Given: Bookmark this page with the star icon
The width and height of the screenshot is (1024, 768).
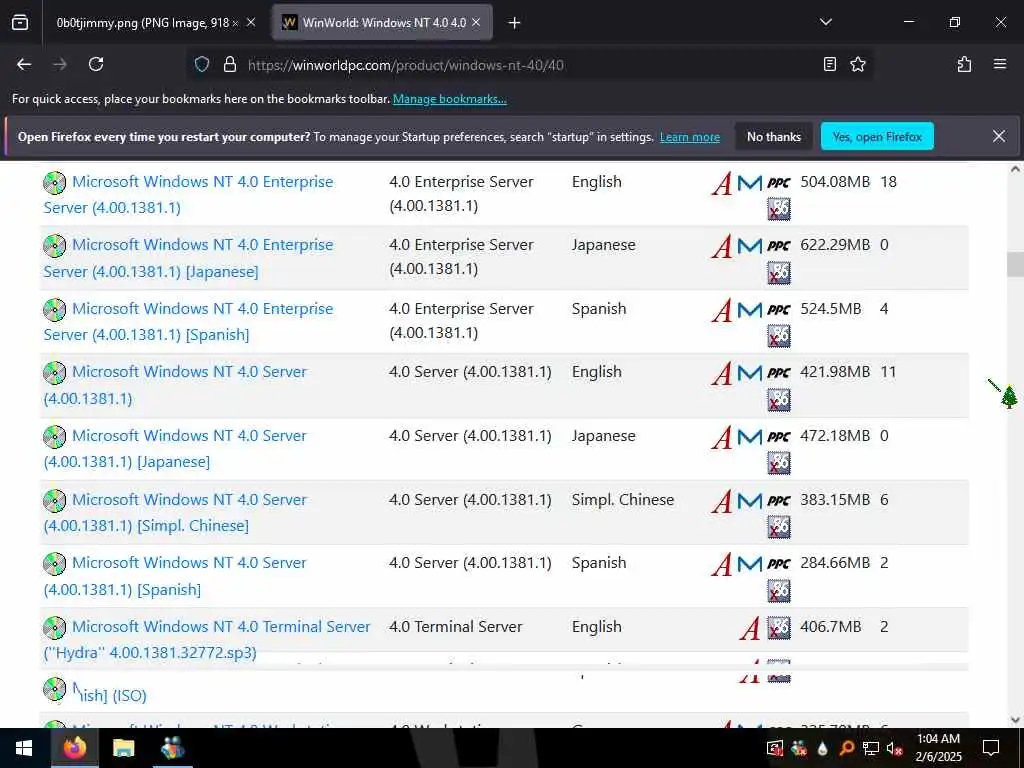Looking at the screenshot, I should tap(857, 64).
